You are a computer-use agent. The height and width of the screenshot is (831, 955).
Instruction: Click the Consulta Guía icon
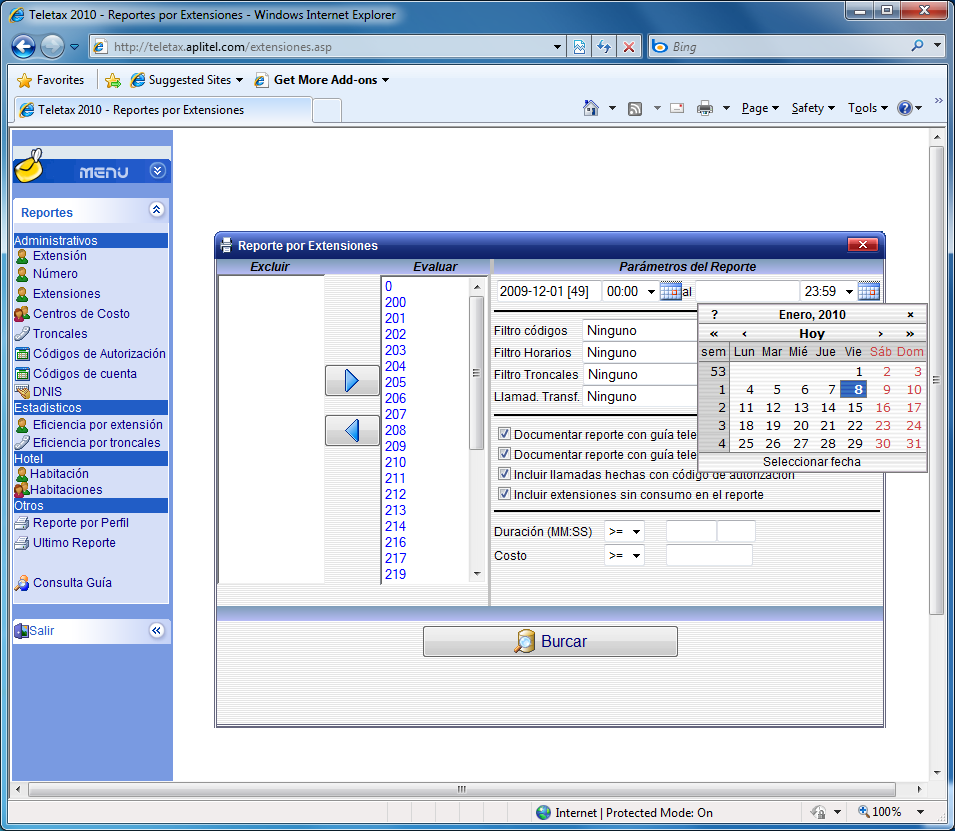tap(22, 583)
